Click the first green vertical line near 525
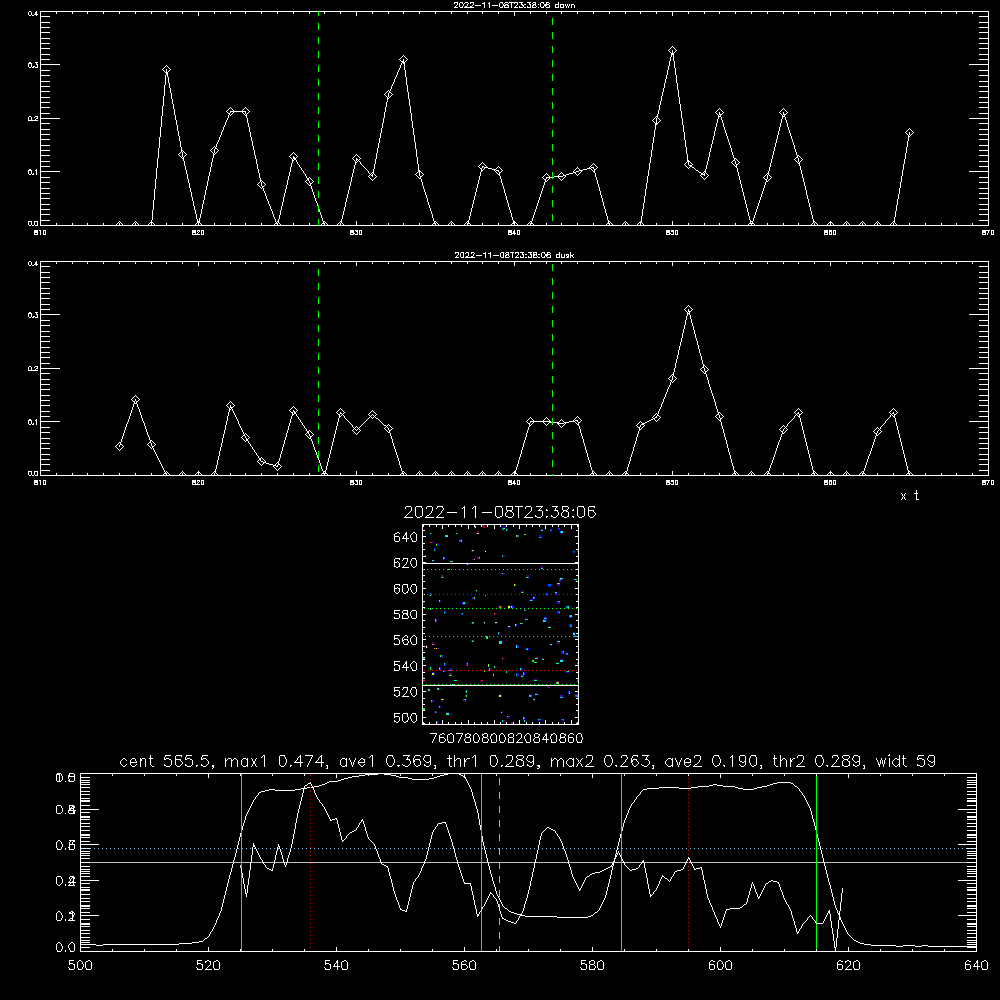The image size is (1000, 1000). pos(241,862)
